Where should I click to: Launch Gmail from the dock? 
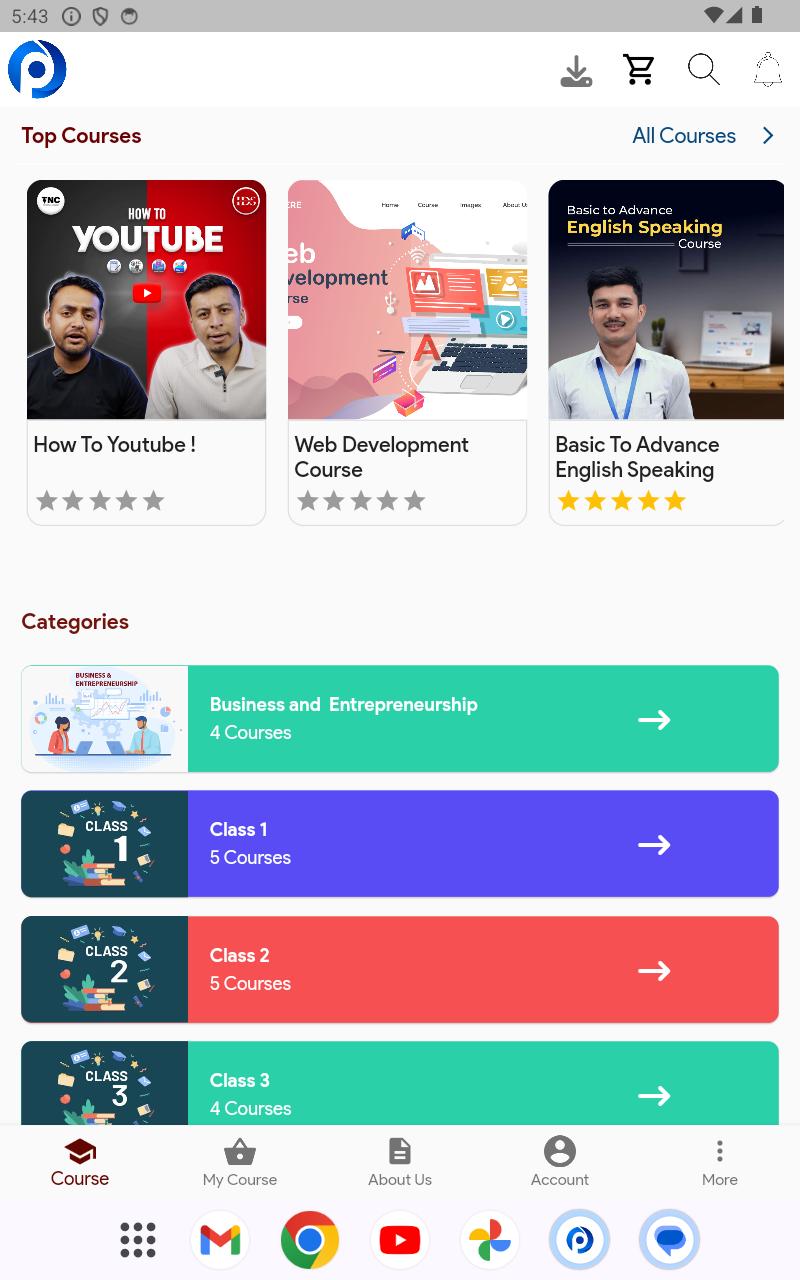220,1240
